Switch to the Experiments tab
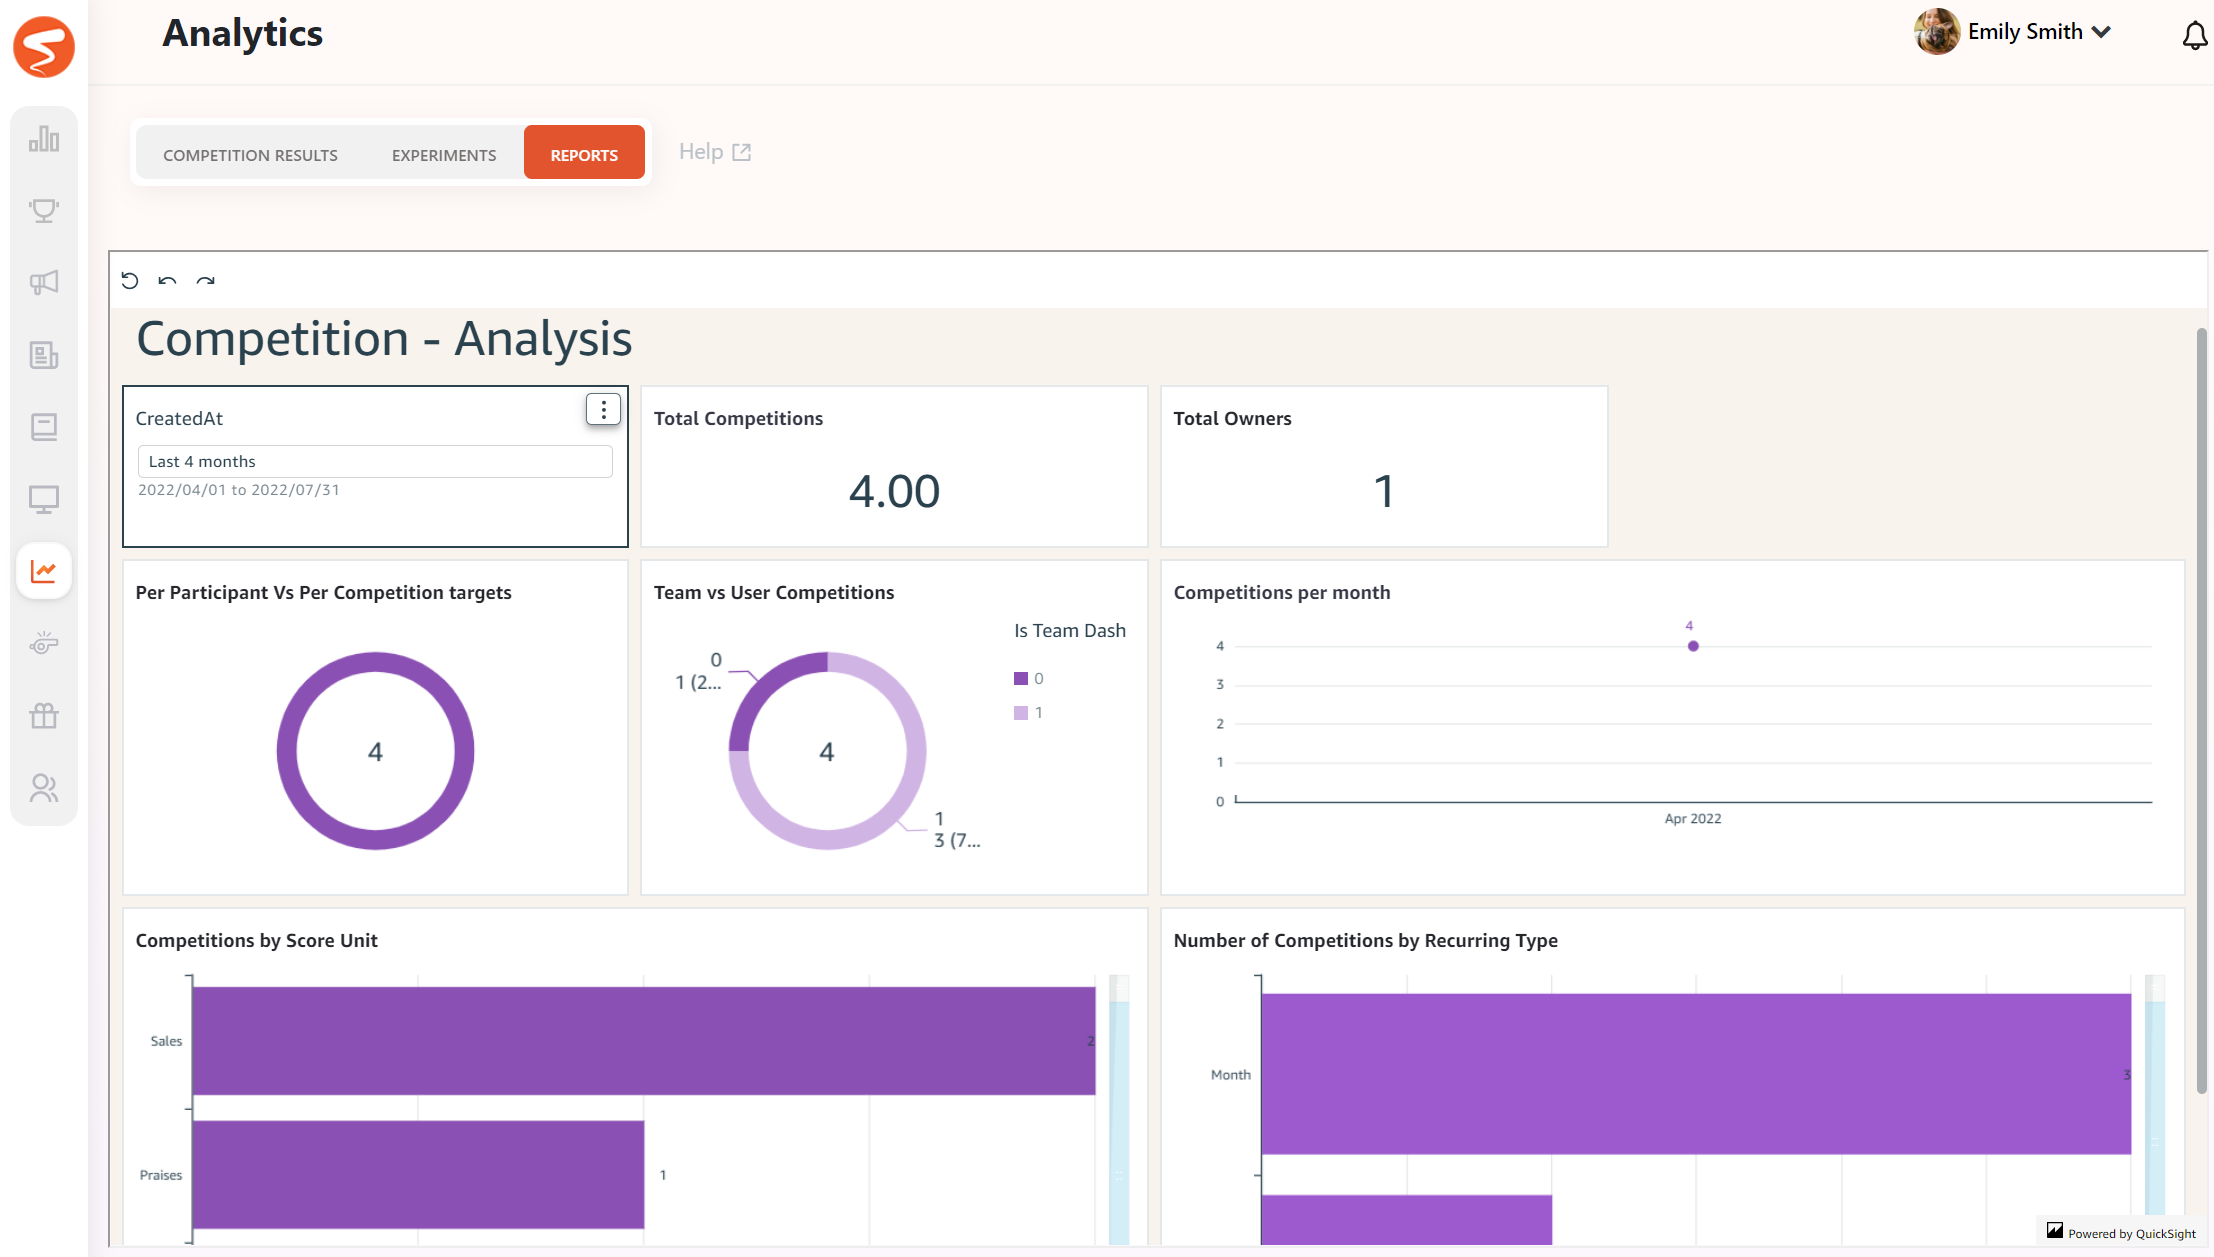Screen dimensions: 2214x1257 point(444,155)
